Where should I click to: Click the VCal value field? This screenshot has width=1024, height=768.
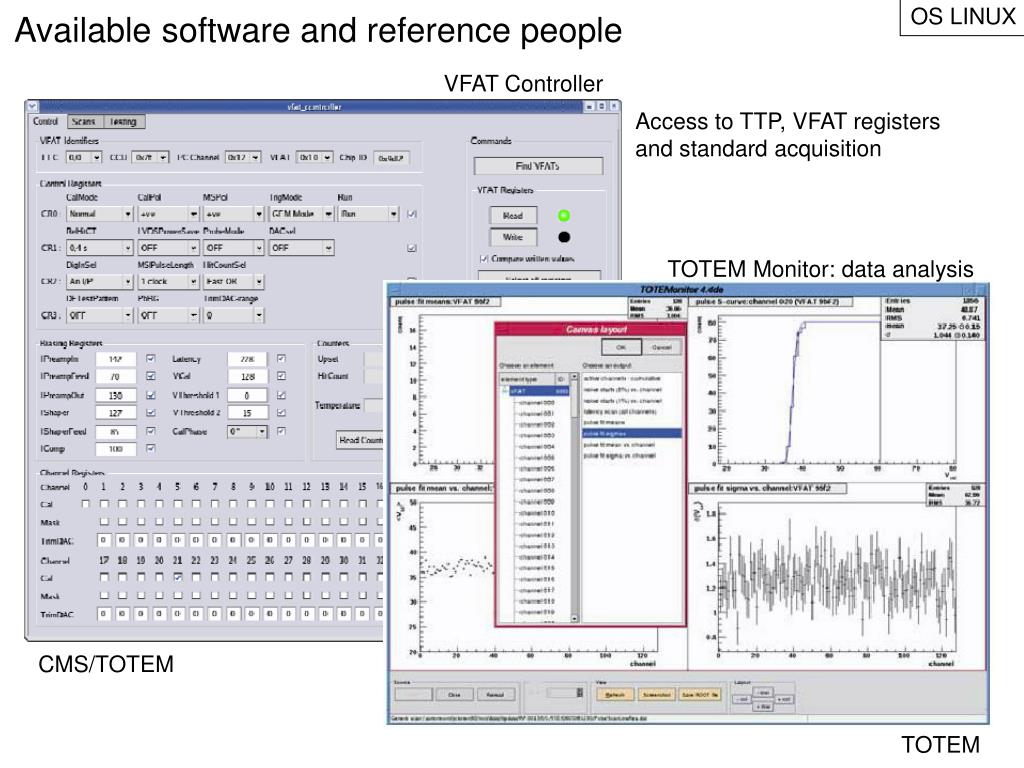[x=247, y=376]
